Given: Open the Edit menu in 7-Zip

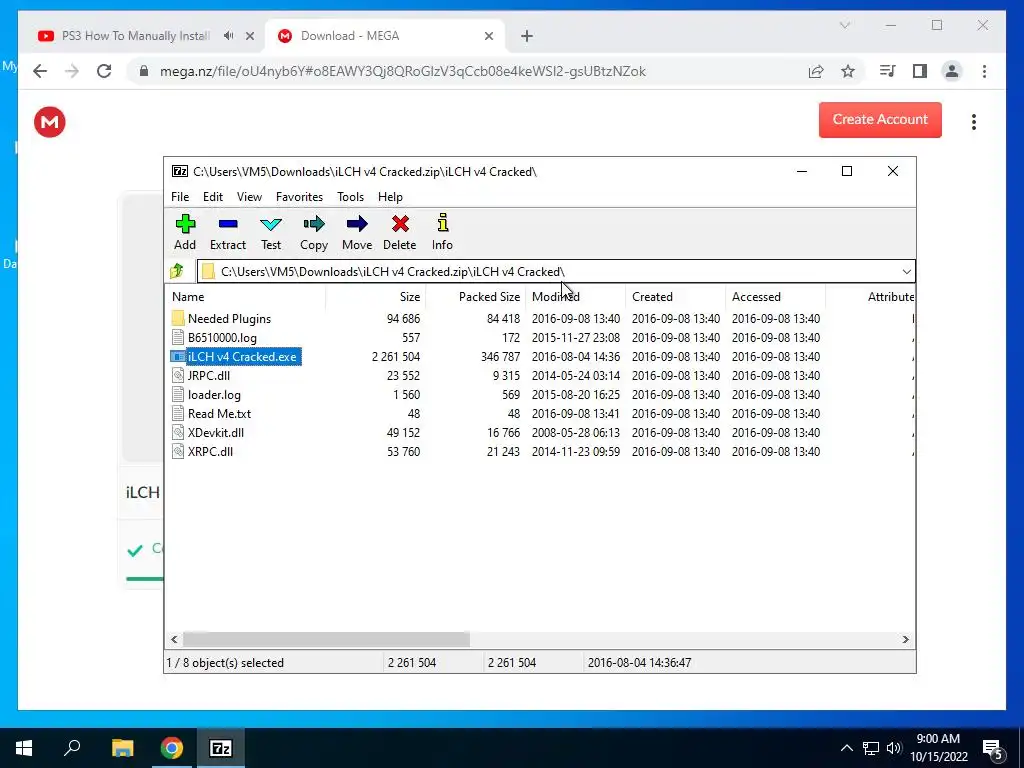Looking at the screenshot, I should tap(213, 197).
